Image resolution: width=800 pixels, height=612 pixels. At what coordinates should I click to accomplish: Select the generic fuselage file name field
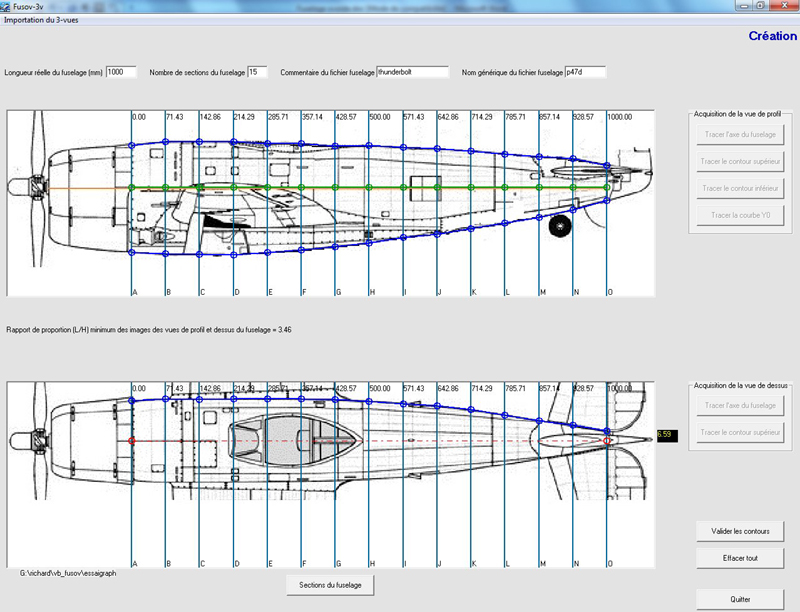(x=585, y=72)
